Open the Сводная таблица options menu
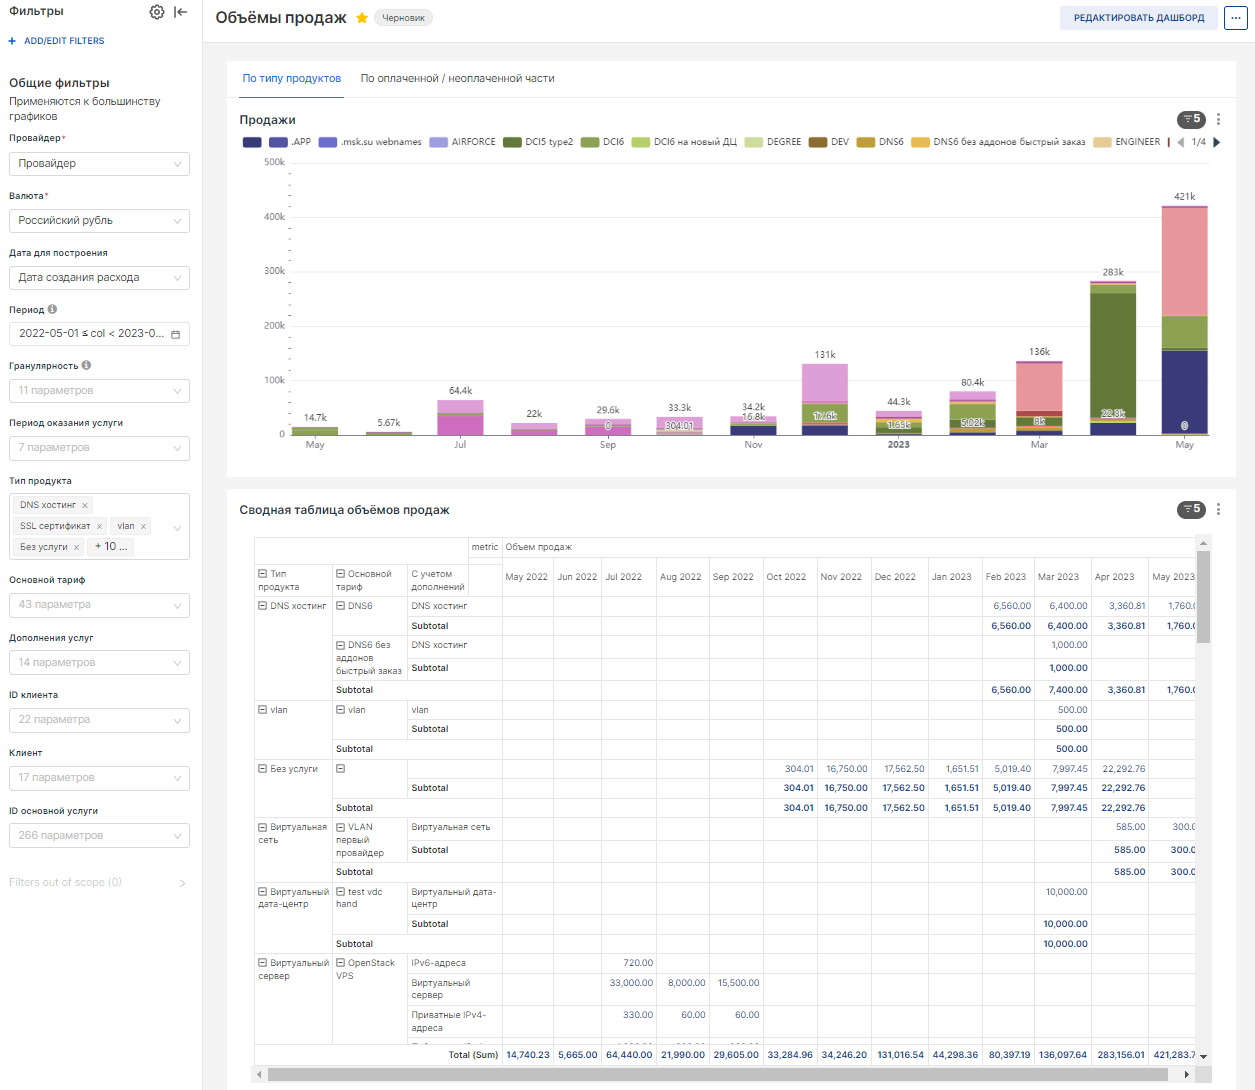 1218,509
